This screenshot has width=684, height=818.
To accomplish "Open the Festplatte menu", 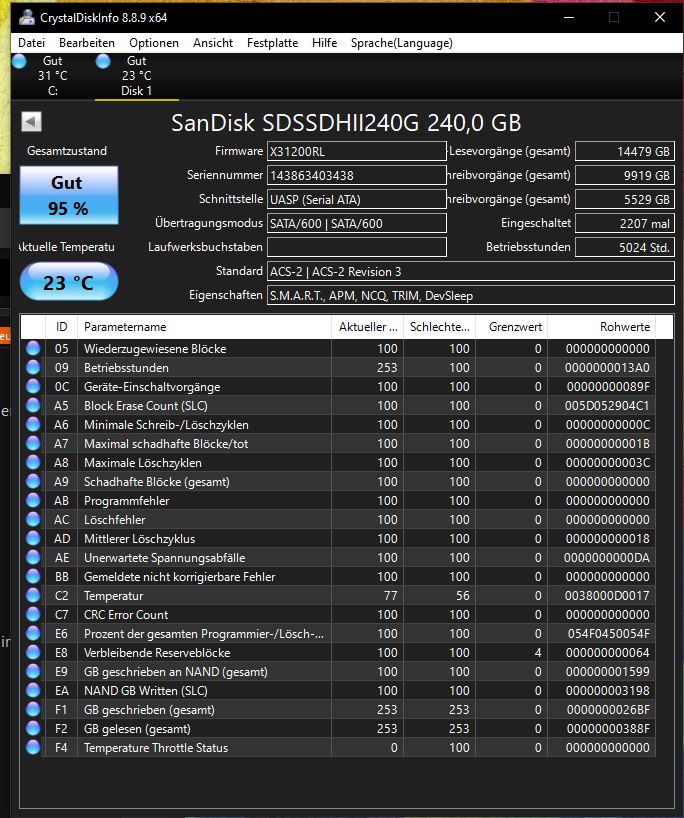I will click(x=272, y=43).
